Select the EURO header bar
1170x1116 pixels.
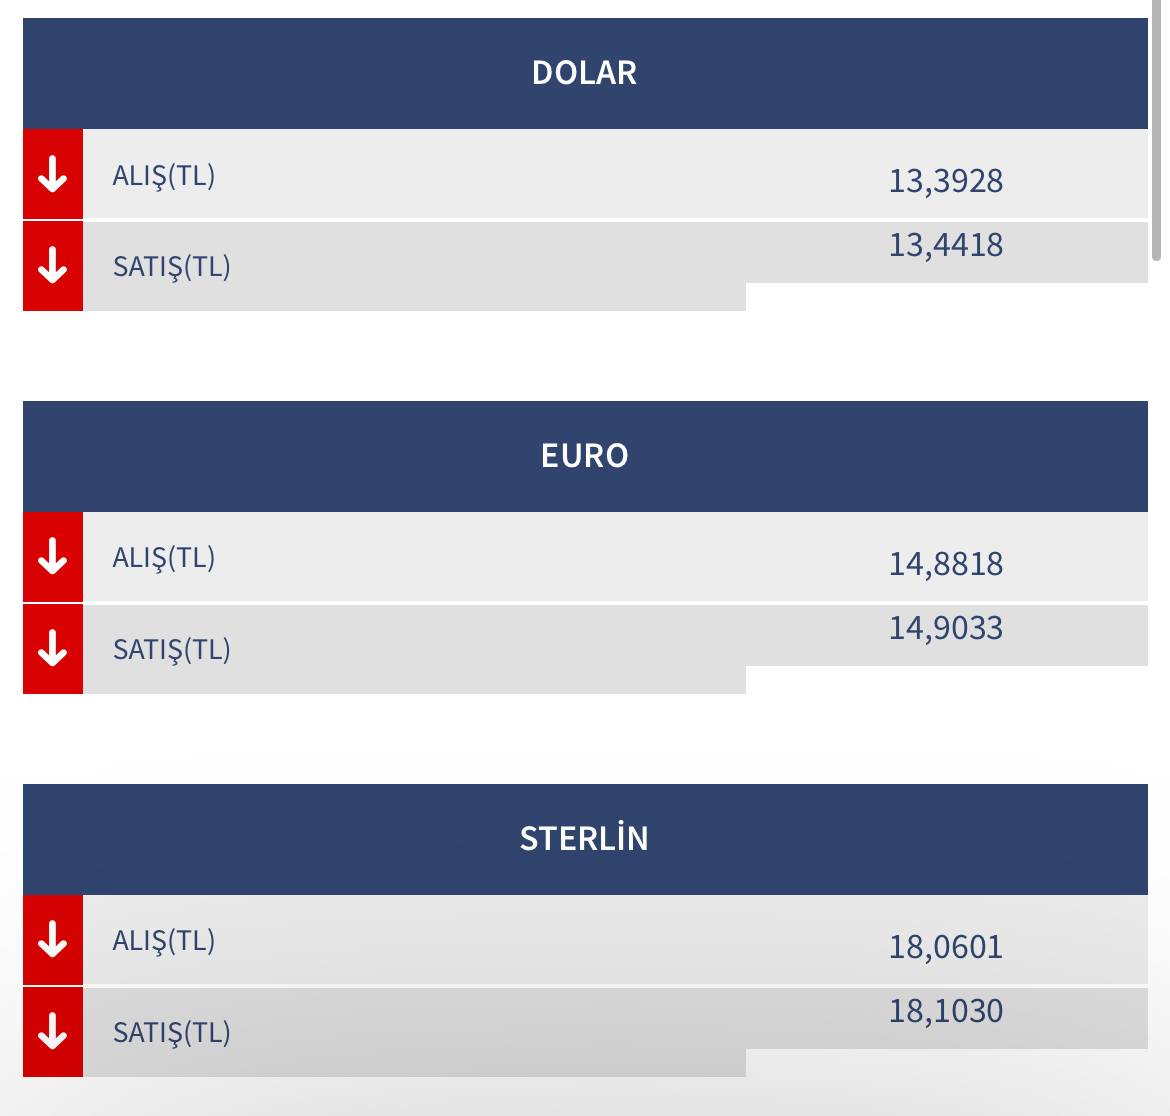coord(585,456)
